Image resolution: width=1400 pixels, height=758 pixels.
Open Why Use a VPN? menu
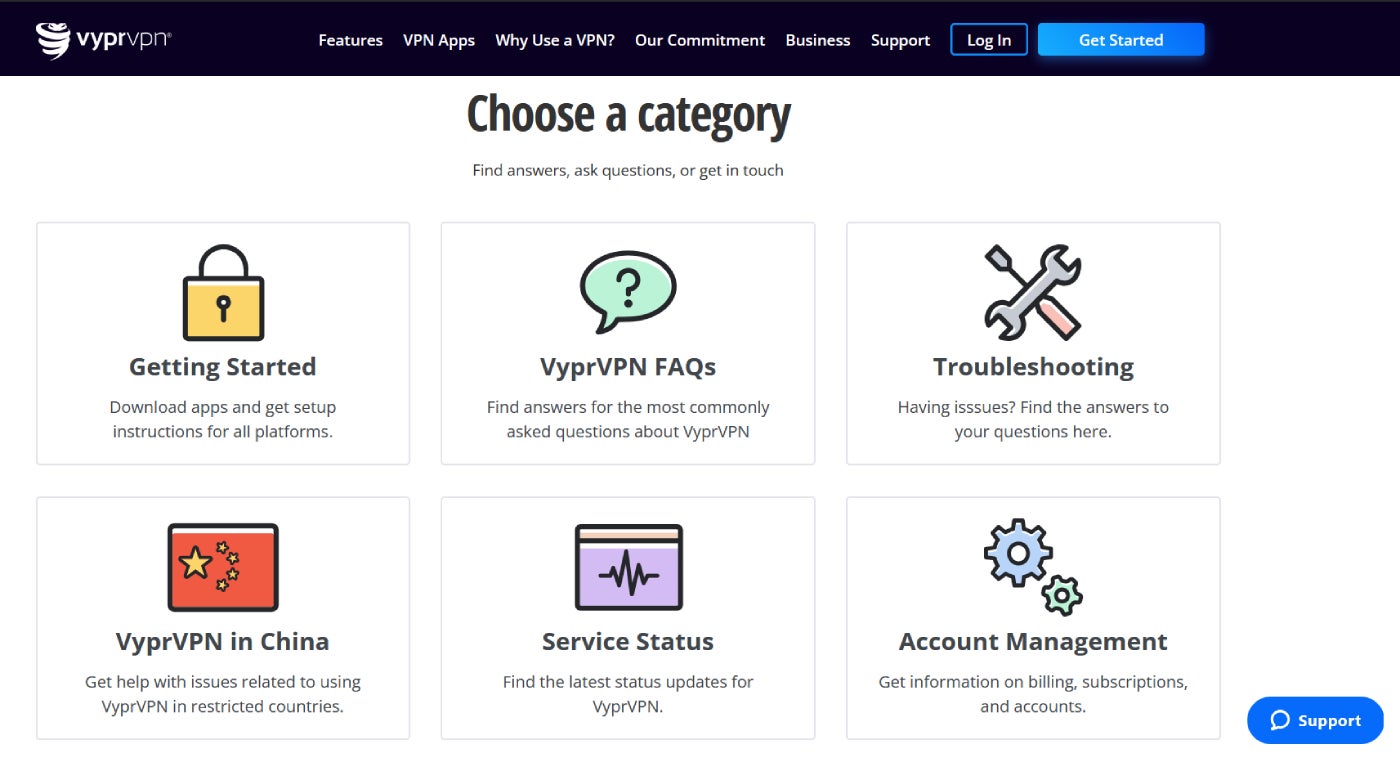click(x=555, y=40)
